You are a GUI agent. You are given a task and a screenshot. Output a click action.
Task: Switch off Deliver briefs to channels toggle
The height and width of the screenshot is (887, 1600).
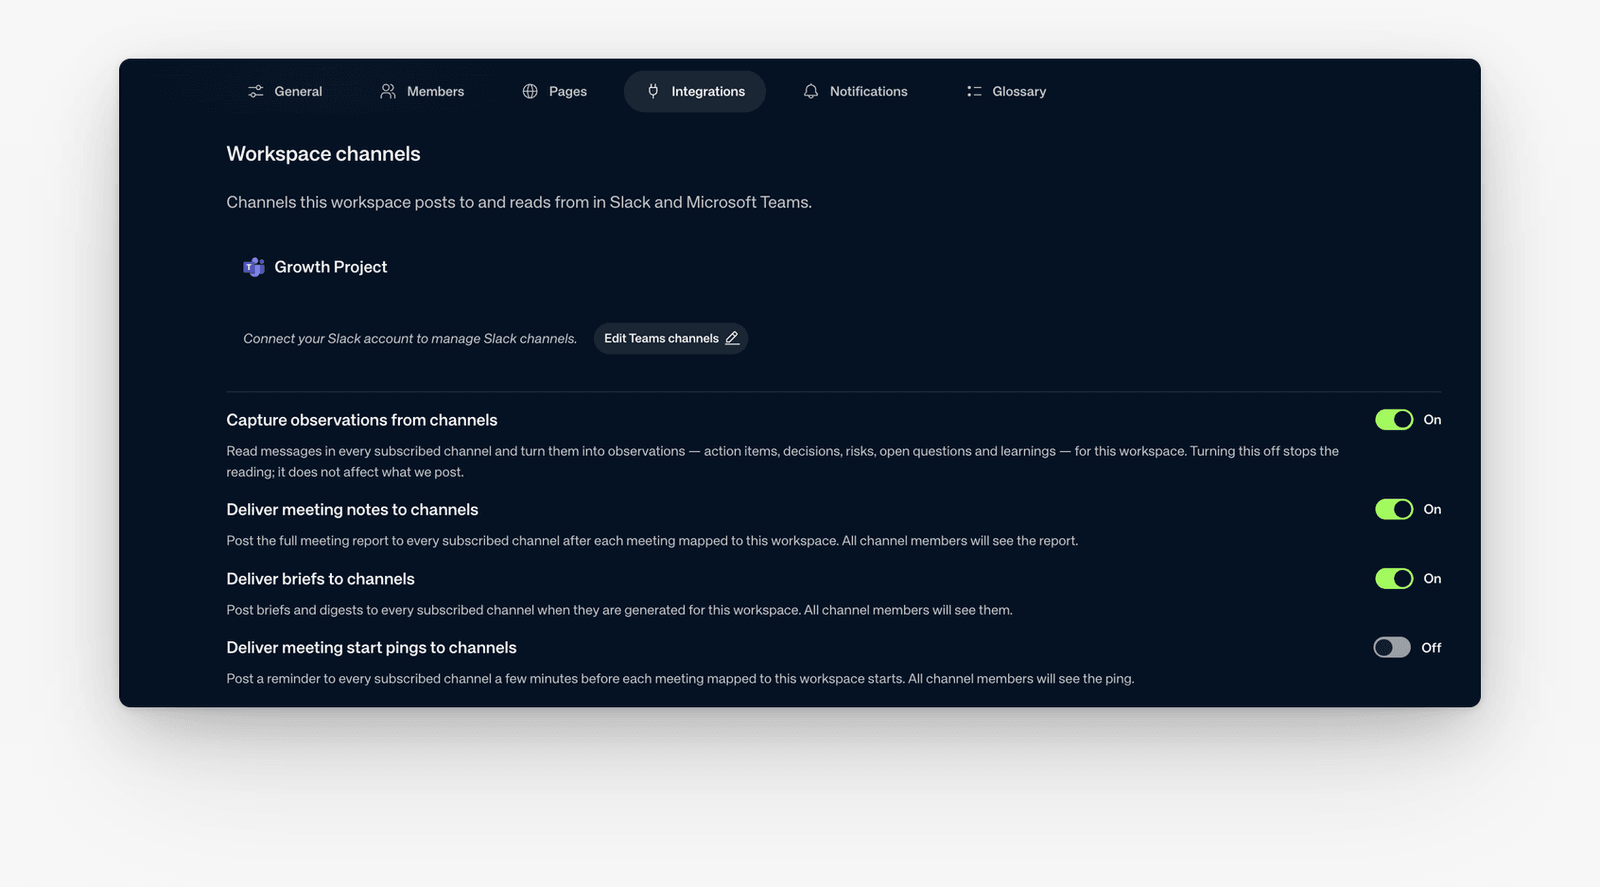1393,578
